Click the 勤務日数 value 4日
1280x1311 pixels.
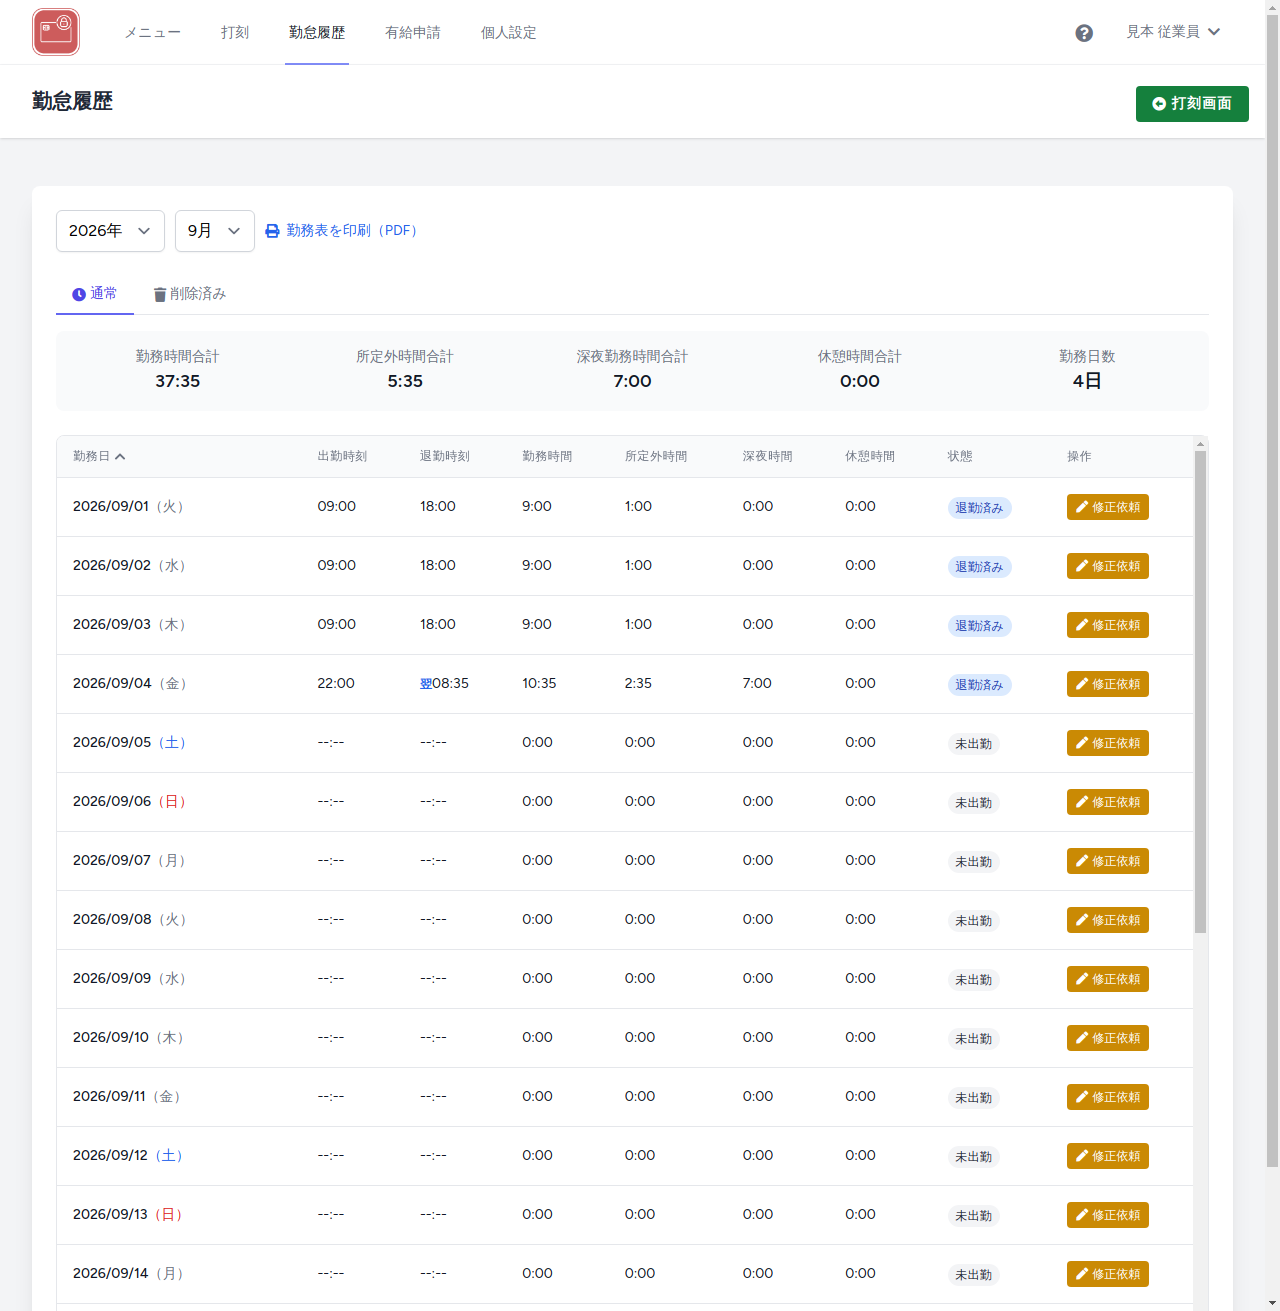pyautogui.click(x=1087, y=381)
